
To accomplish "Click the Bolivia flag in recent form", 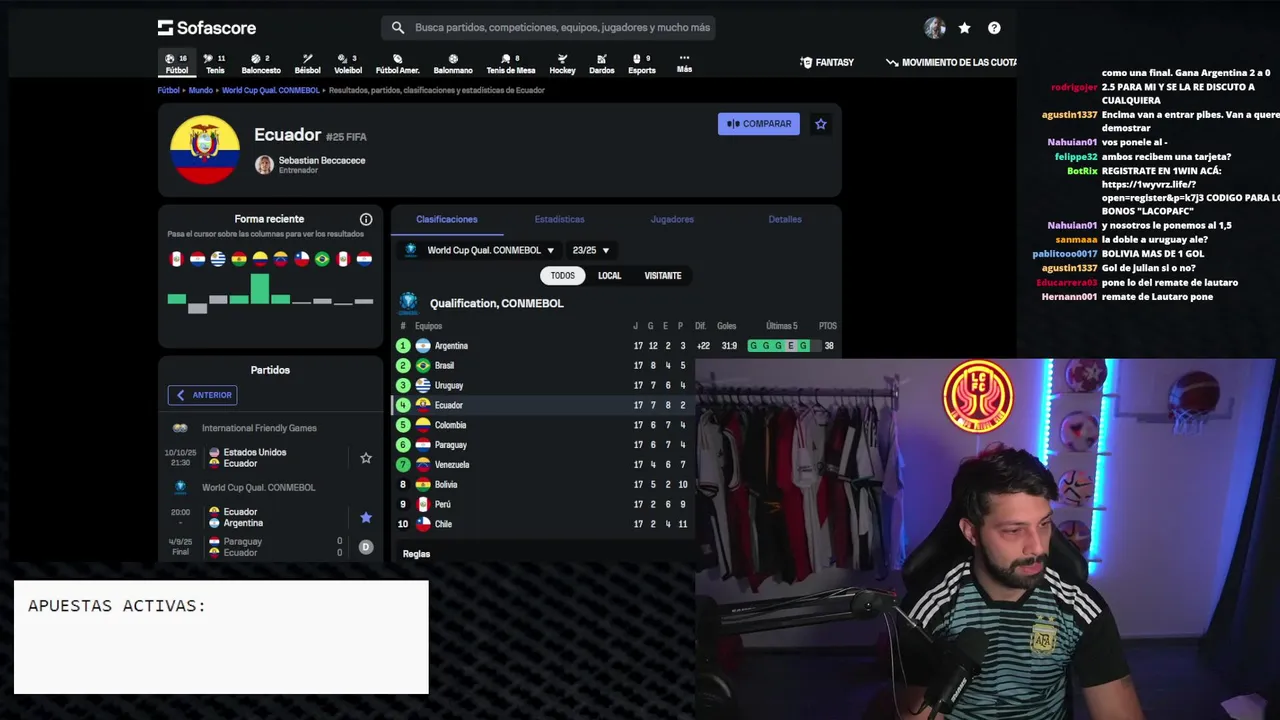I will pos(239,259).
